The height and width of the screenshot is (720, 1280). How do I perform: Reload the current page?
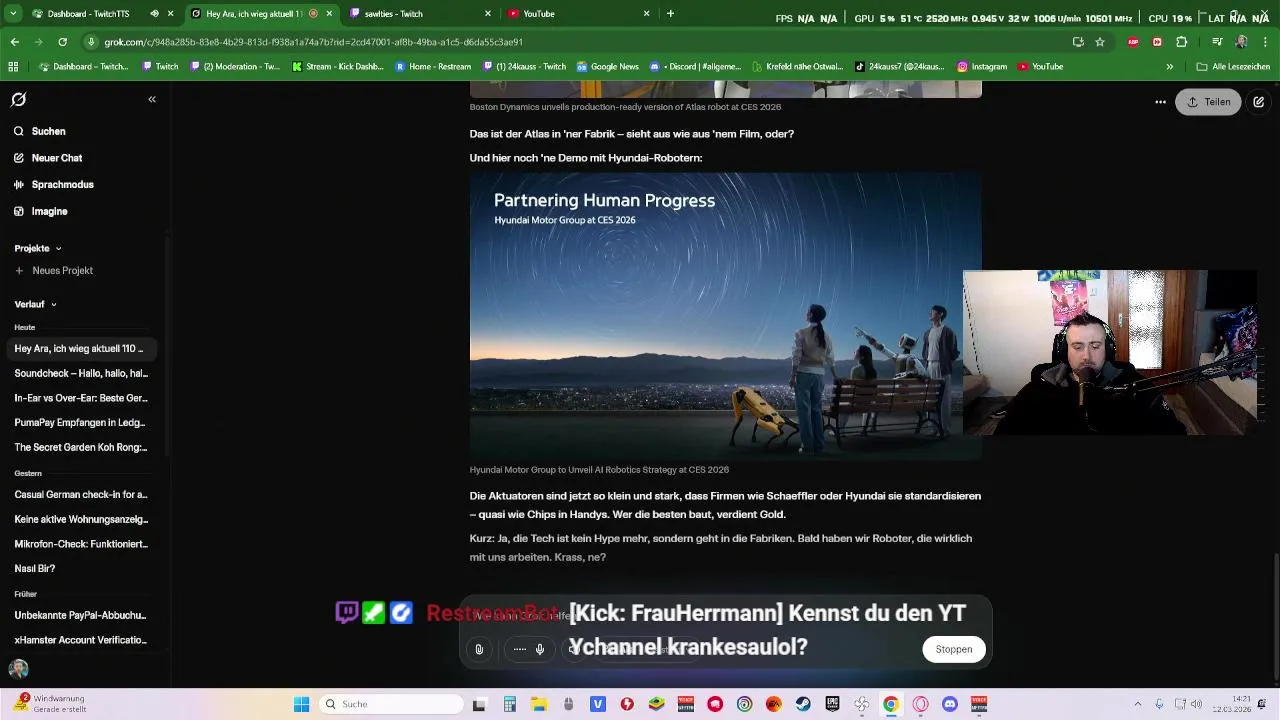coord(62,42)
